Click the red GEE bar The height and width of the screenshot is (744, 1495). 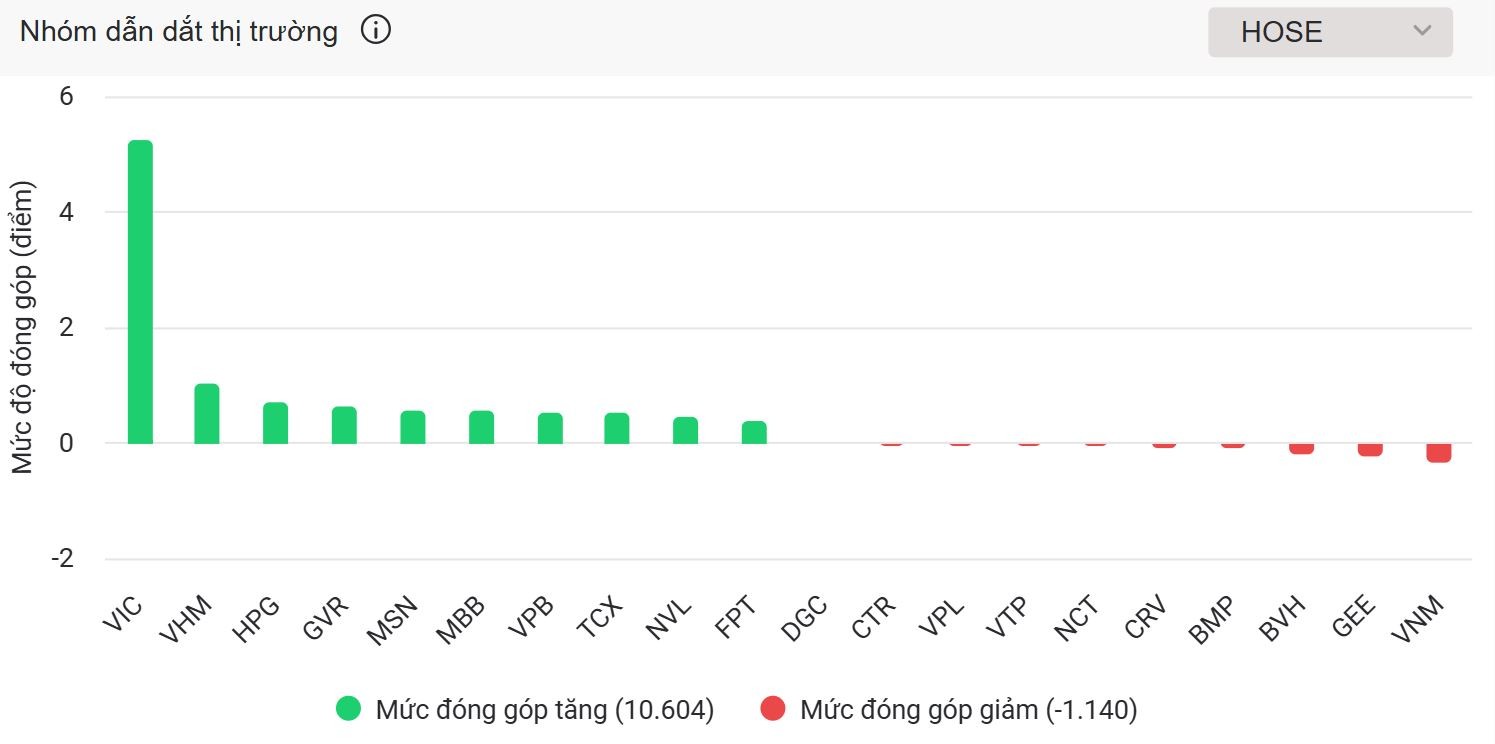(1370, 449)
